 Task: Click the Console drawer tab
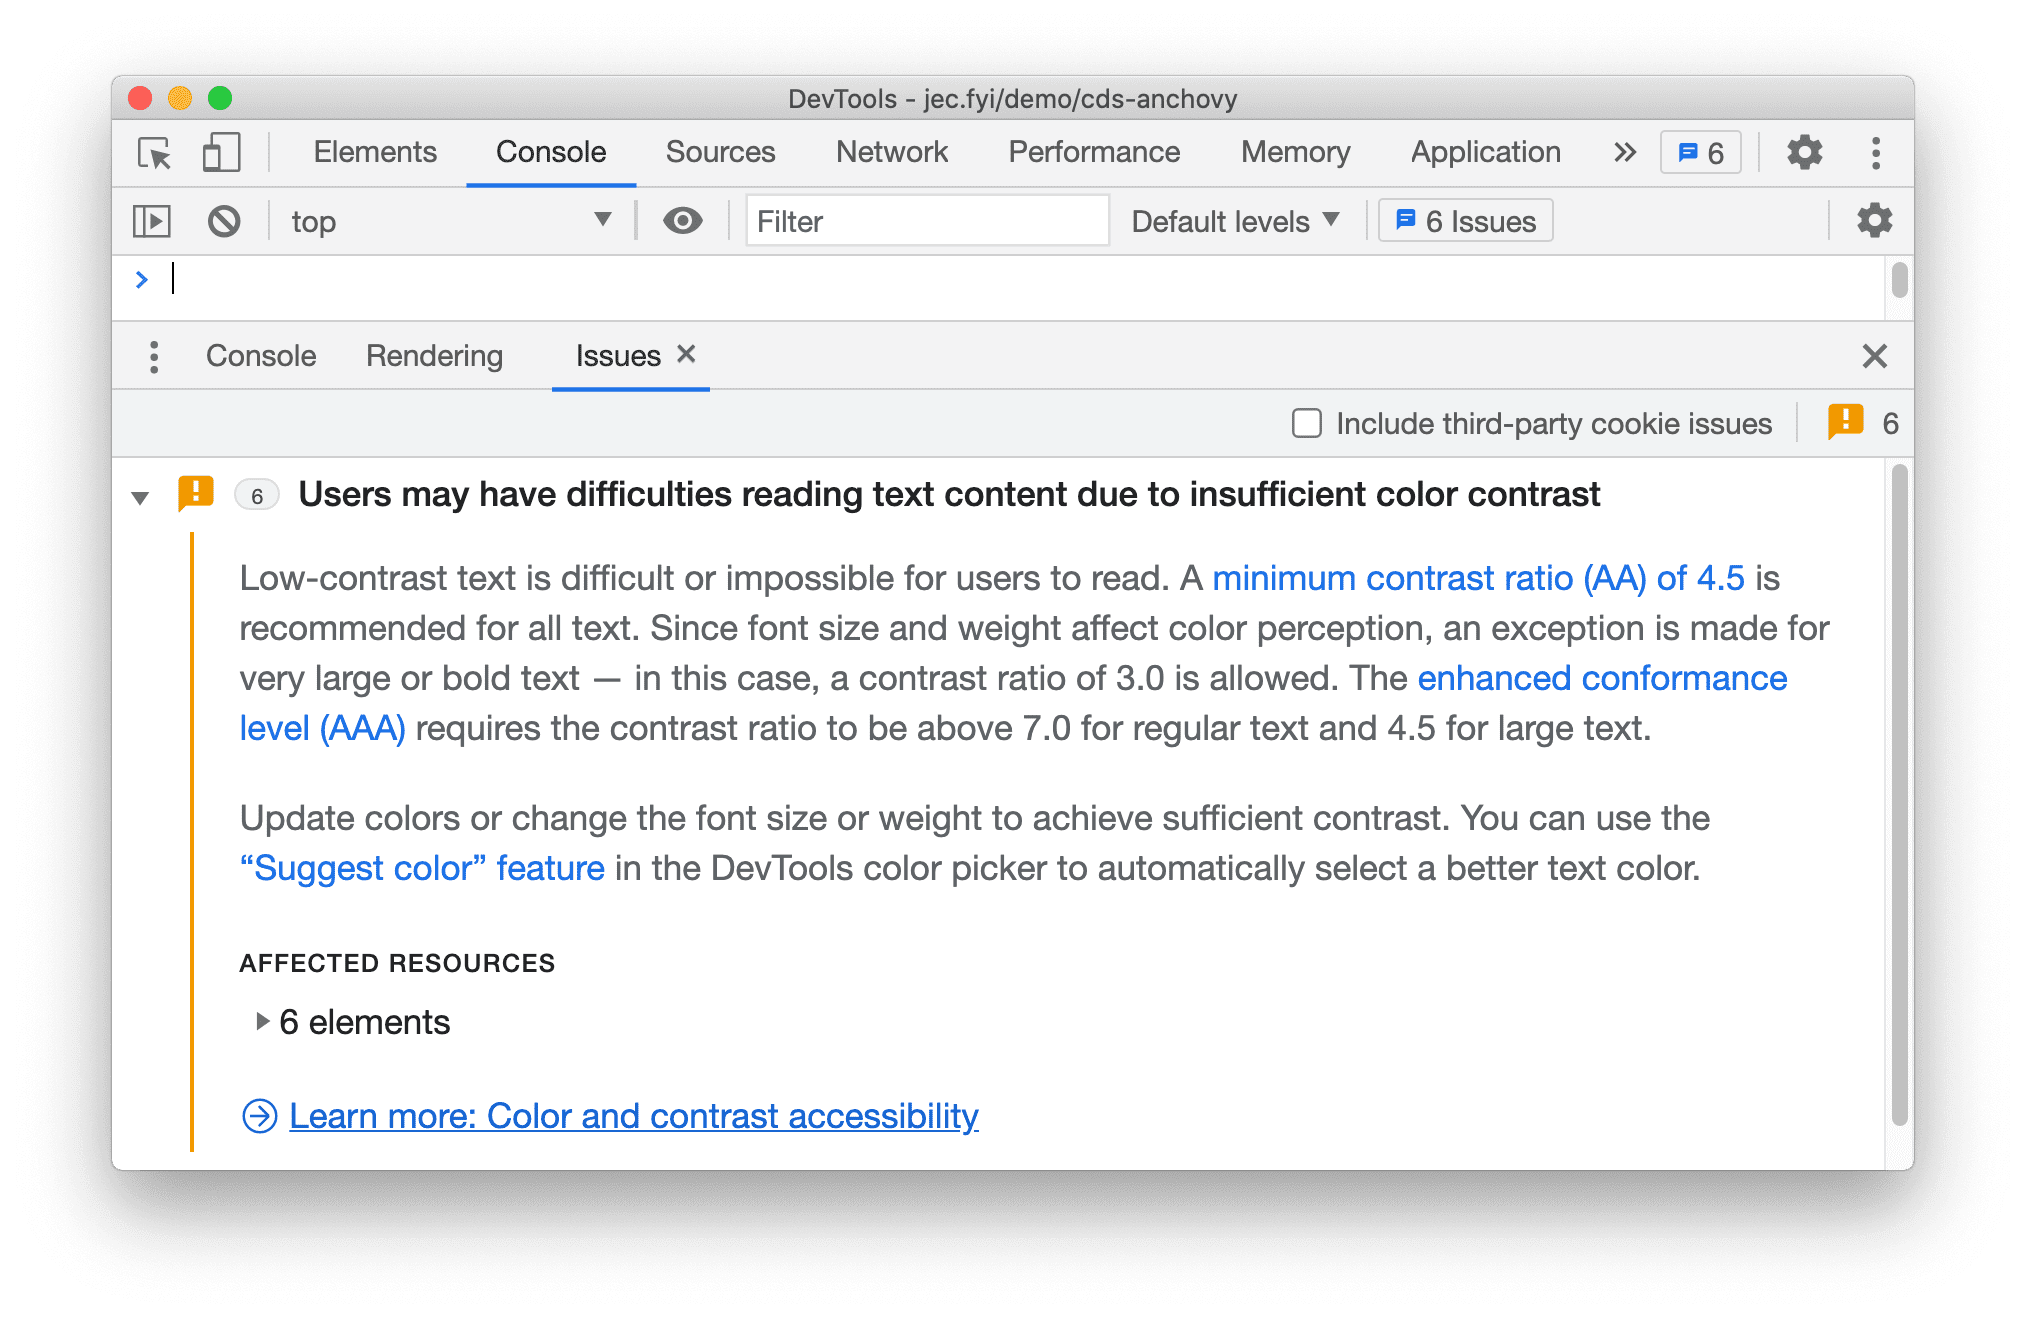click(x=261, y=357)
